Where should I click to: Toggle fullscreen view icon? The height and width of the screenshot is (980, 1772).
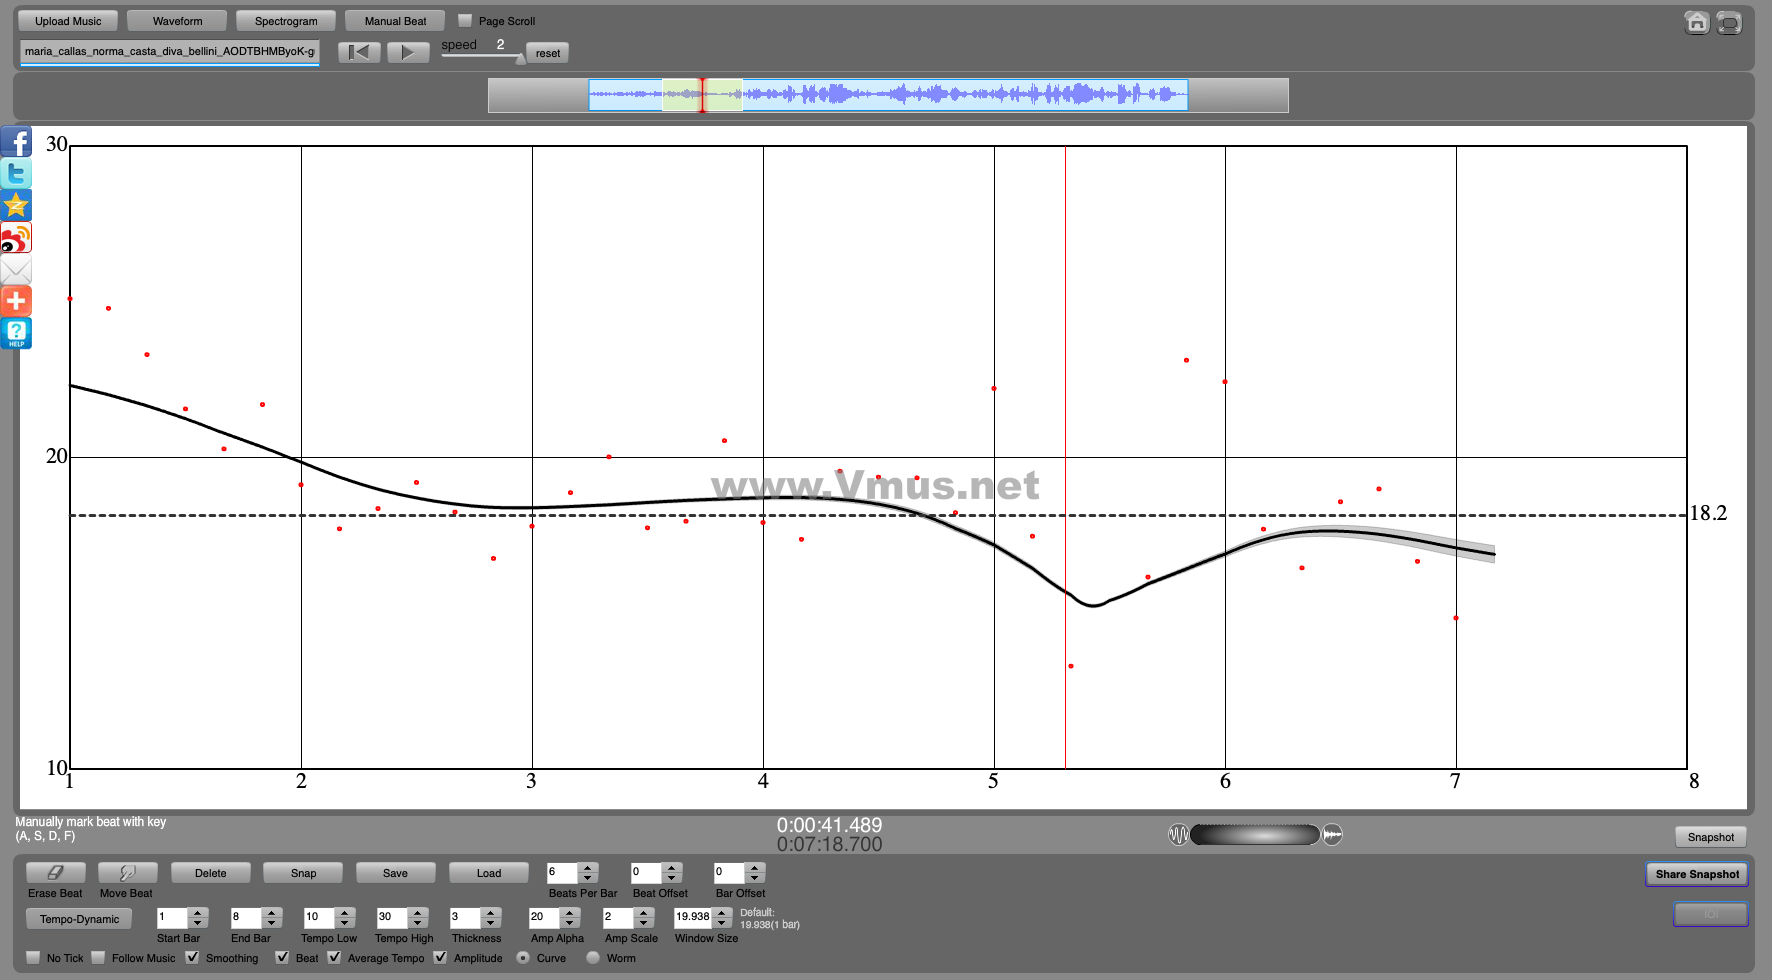point(1729,22)
